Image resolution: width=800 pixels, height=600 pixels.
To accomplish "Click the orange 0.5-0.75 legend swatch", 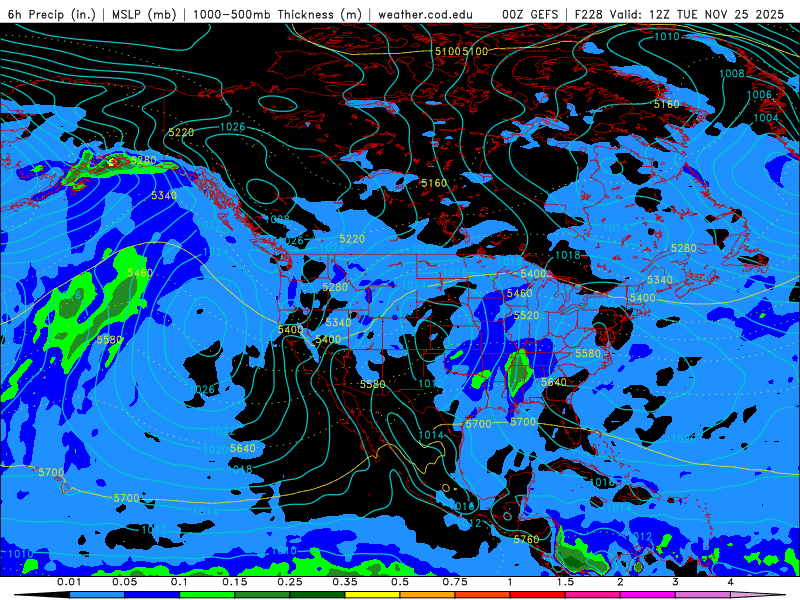I will (x=428, y=595).
